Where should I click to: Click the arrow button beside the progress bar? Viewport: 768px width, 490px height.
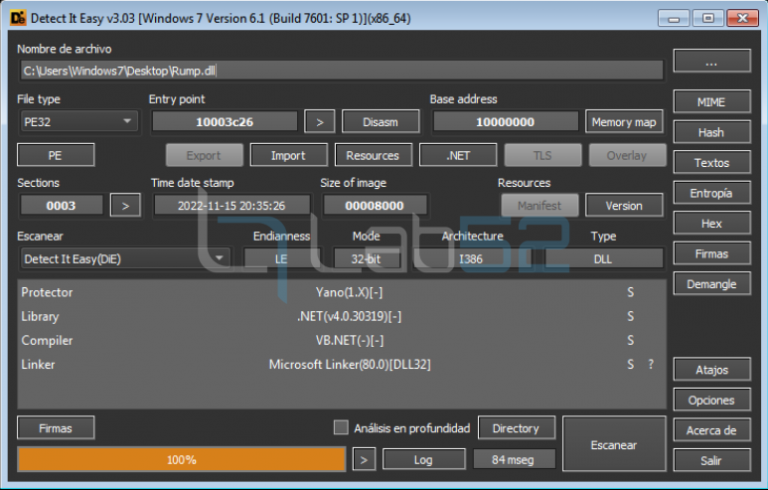(364, 459)
